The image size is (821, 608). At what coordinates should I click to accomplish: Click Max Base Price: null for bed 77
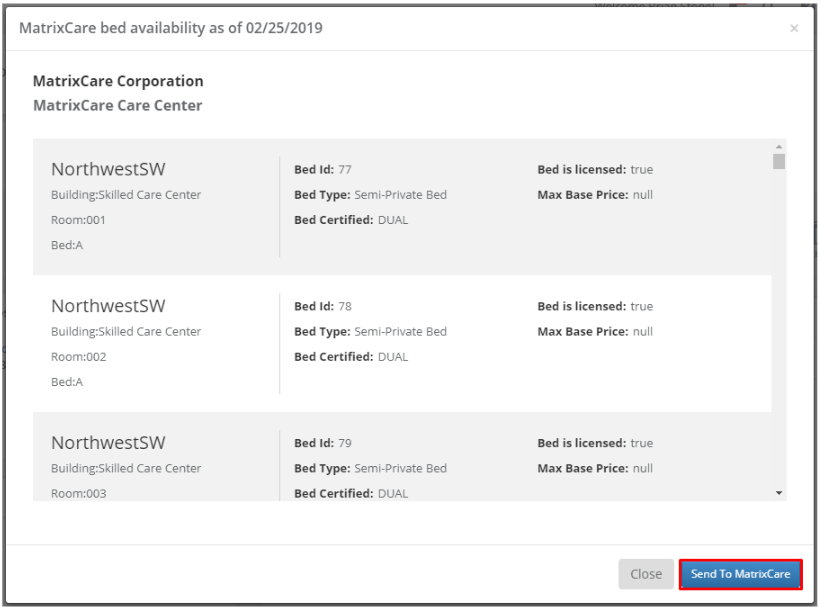click(x=595, y=195)
